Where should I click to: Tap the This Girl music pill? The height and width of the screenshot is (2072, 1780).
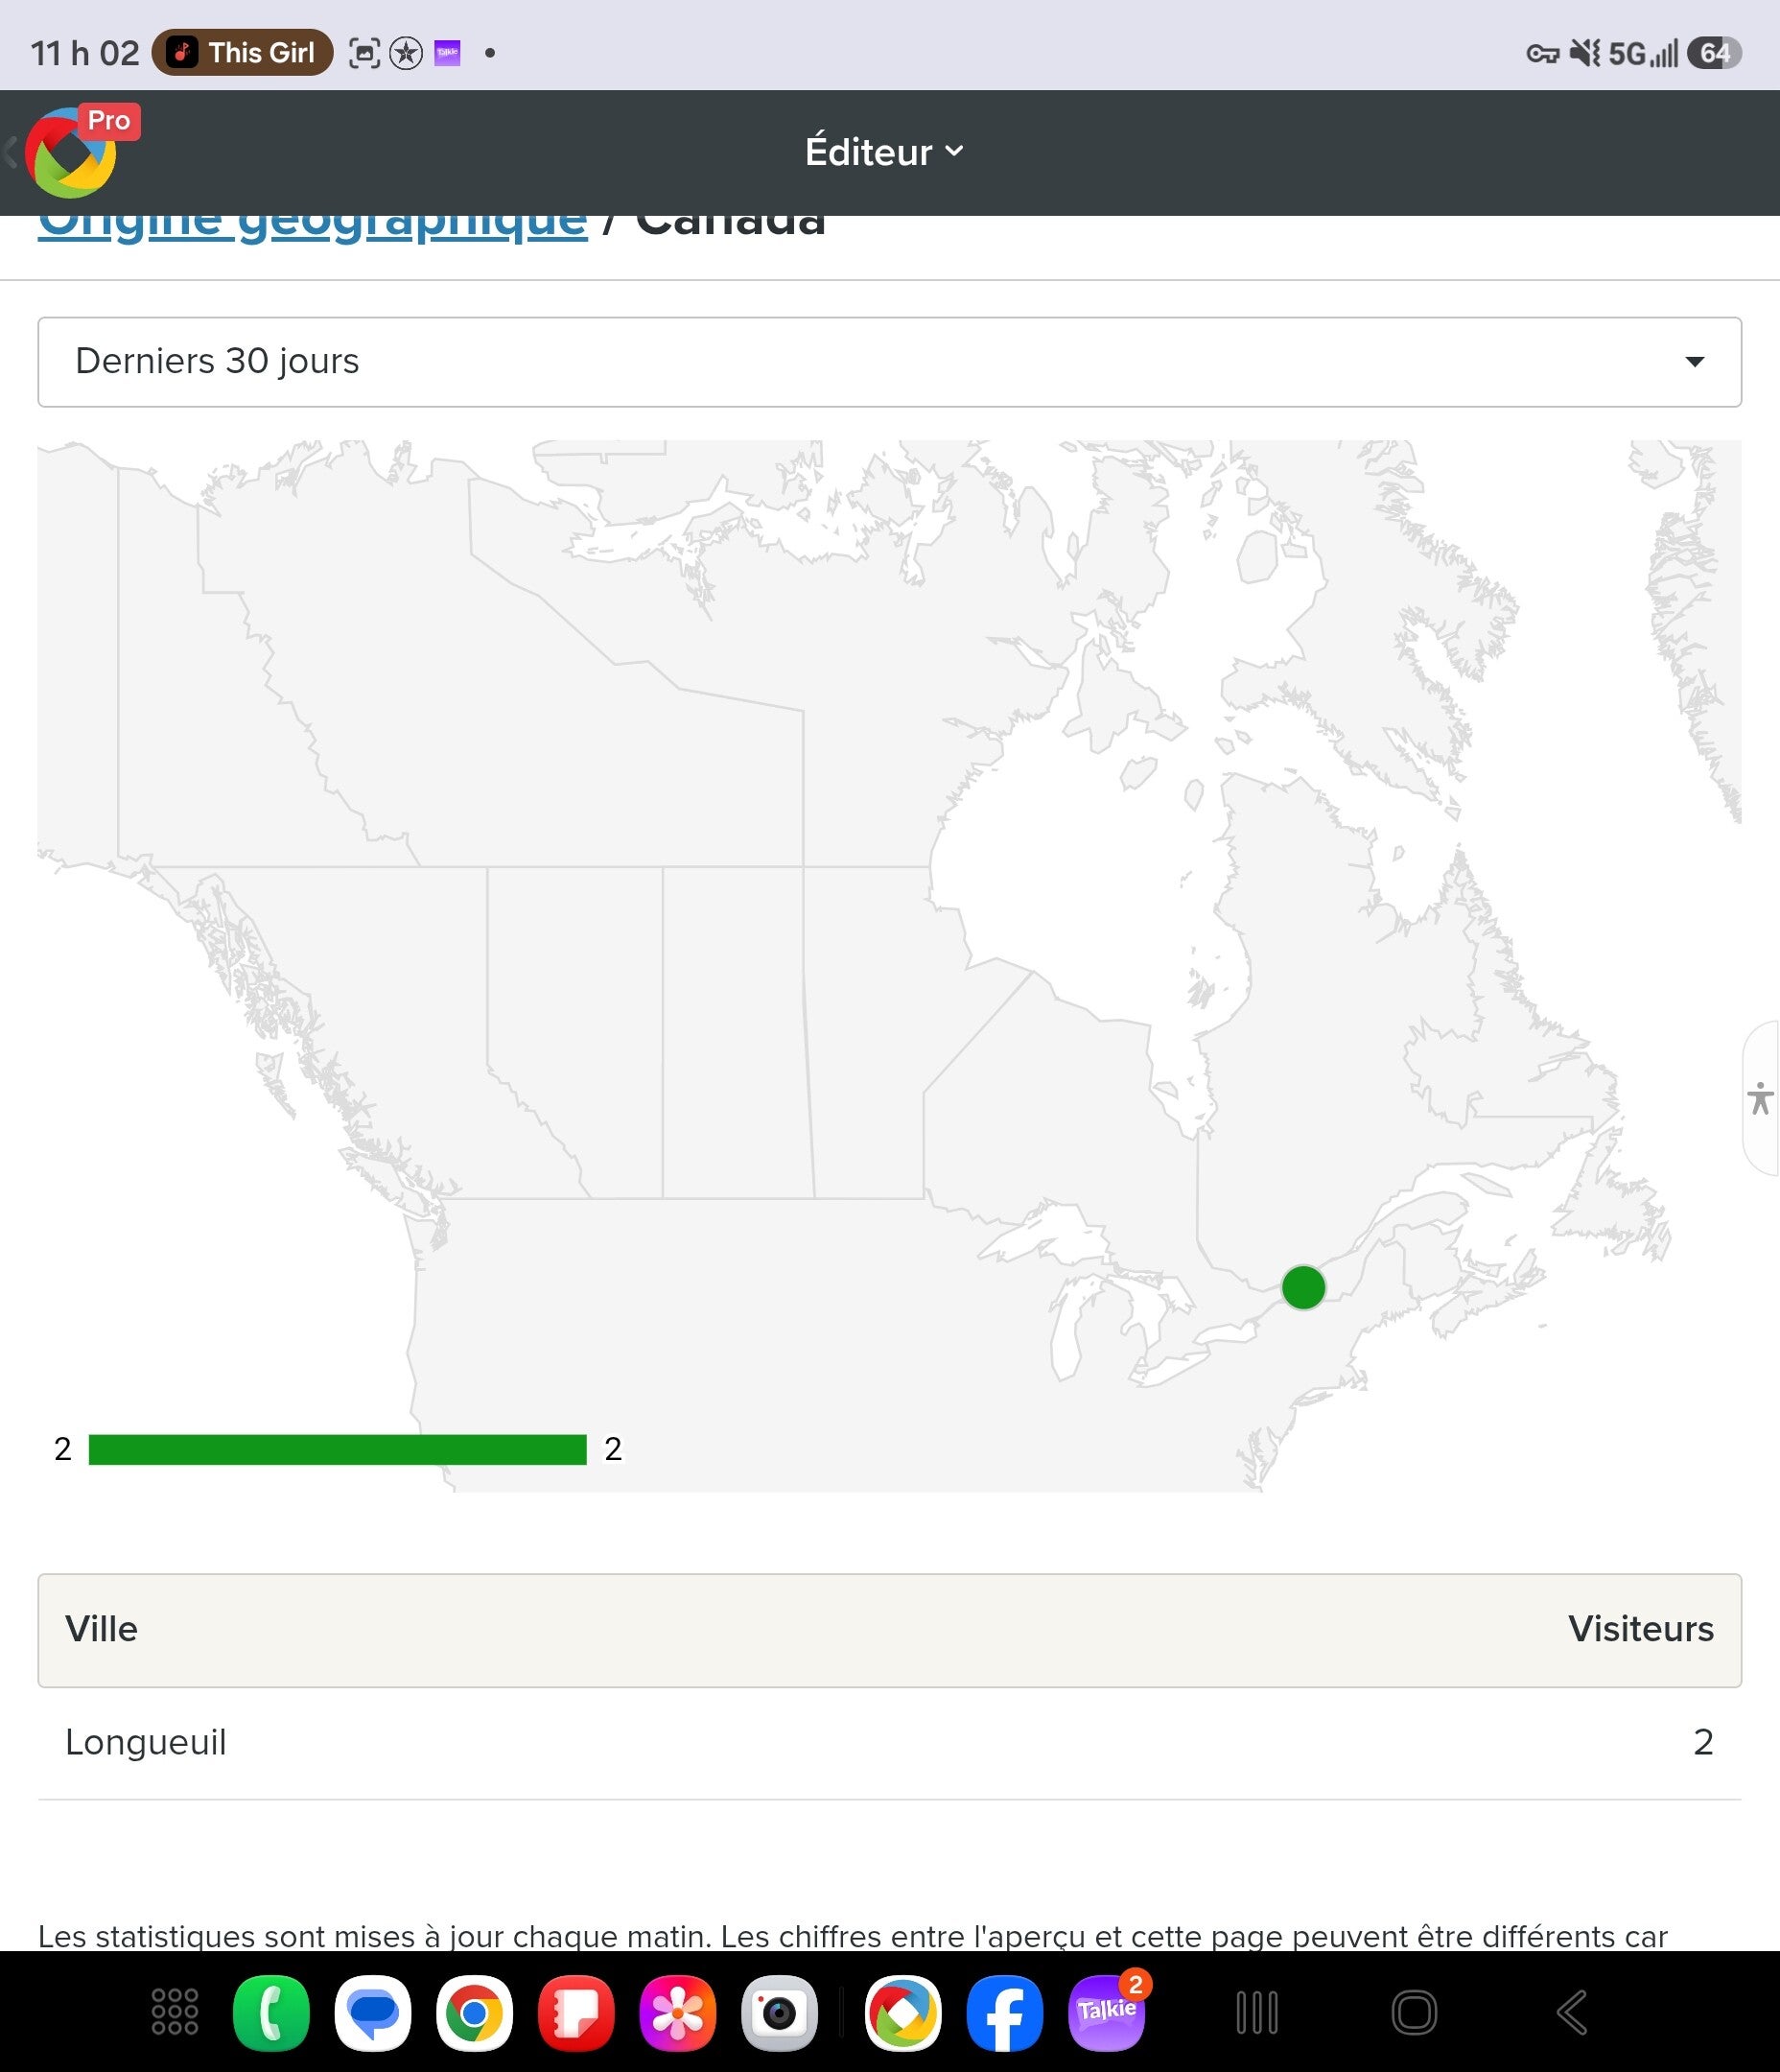pos(243,52)
